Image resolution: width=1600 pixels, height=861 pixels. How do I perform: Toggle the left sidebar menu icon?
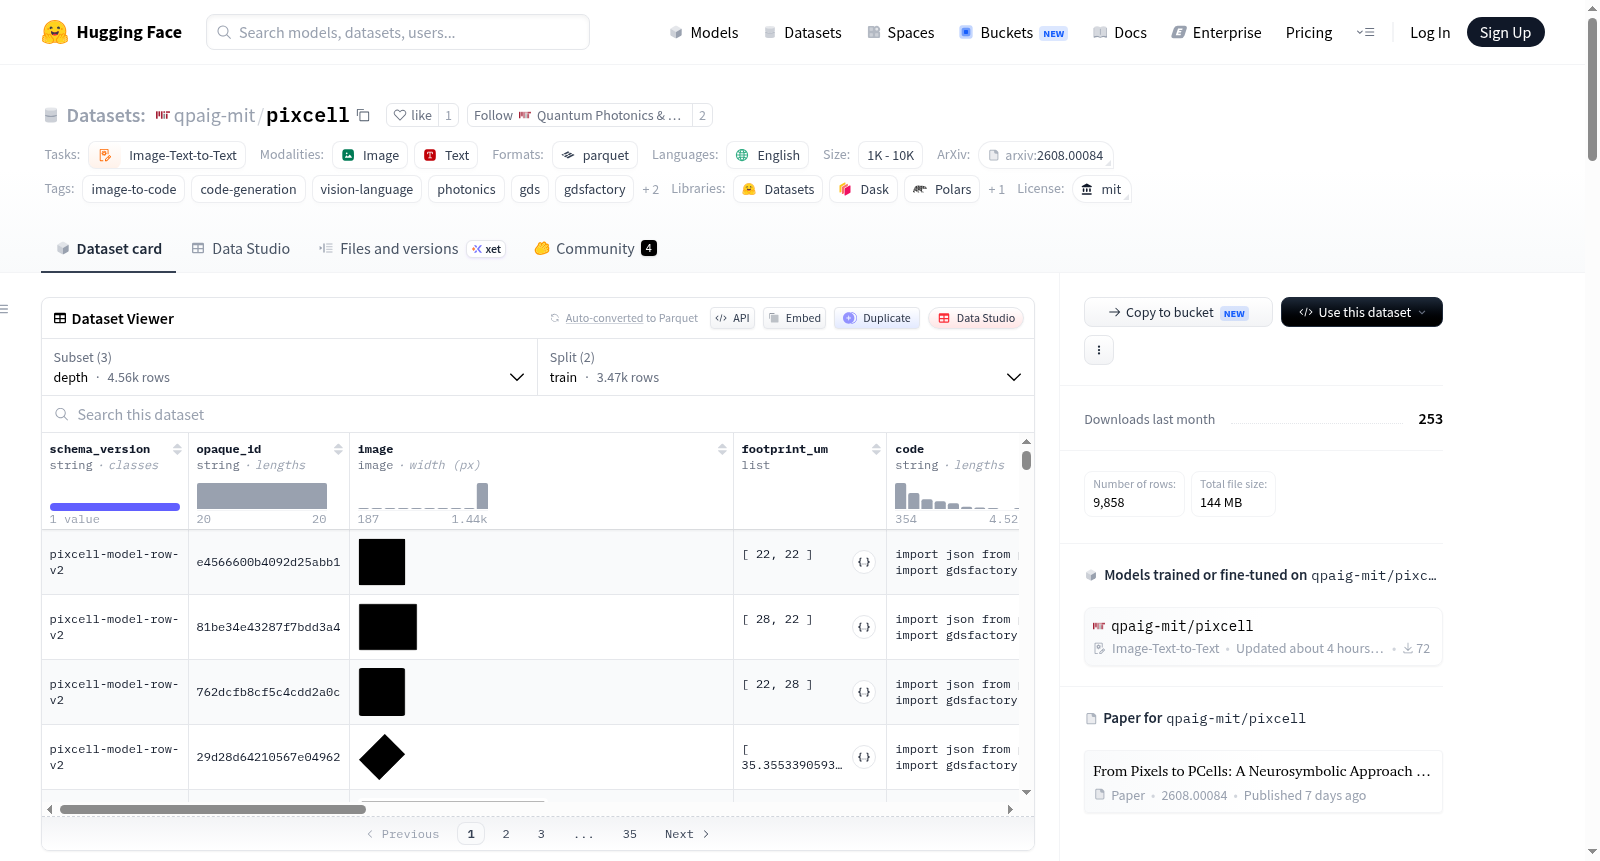[x=5, y=309]
